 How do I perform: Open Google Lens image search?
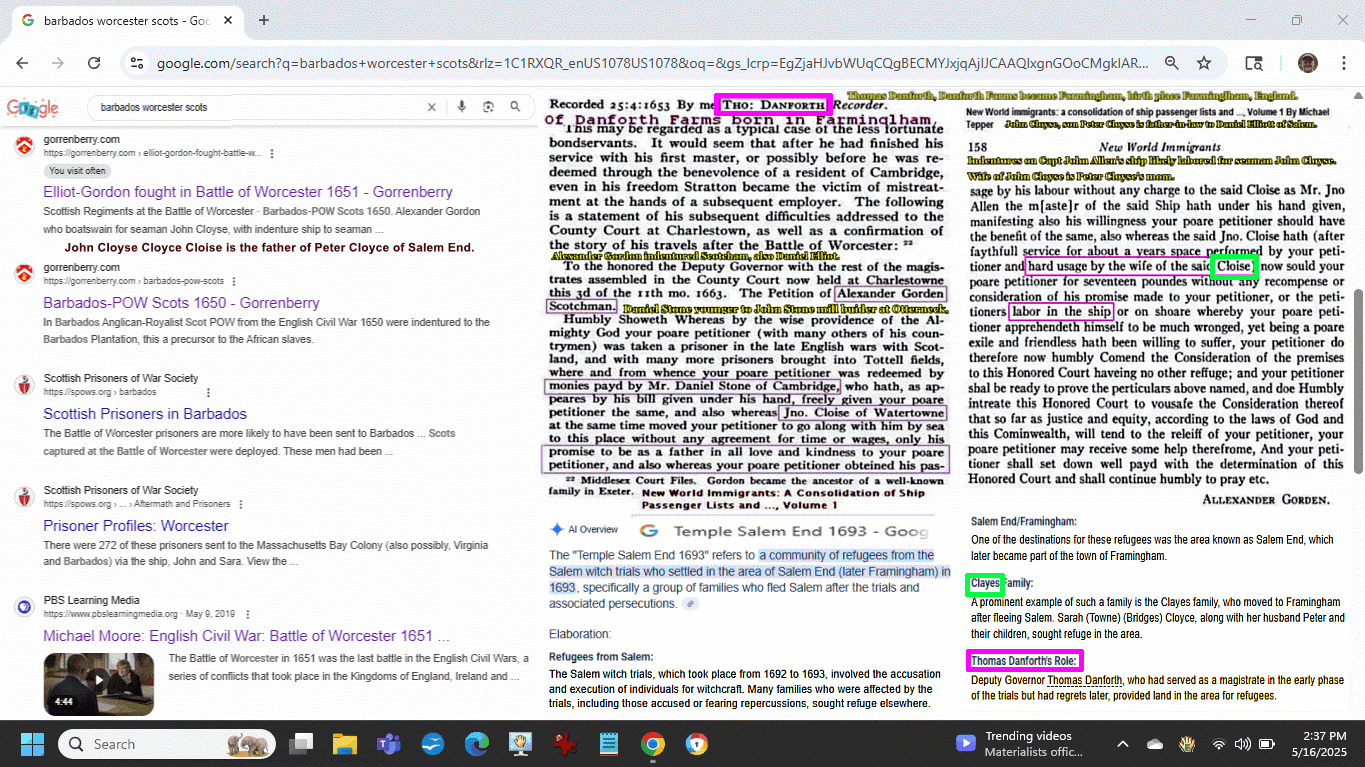[x=488, y=107]
